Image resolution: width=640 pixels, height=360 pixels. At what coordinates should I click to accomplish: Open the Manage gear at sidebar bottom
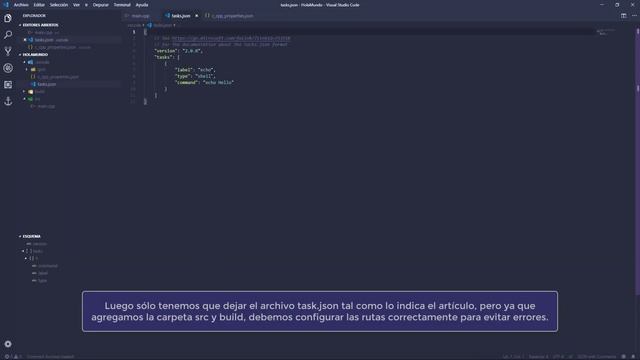8,344
